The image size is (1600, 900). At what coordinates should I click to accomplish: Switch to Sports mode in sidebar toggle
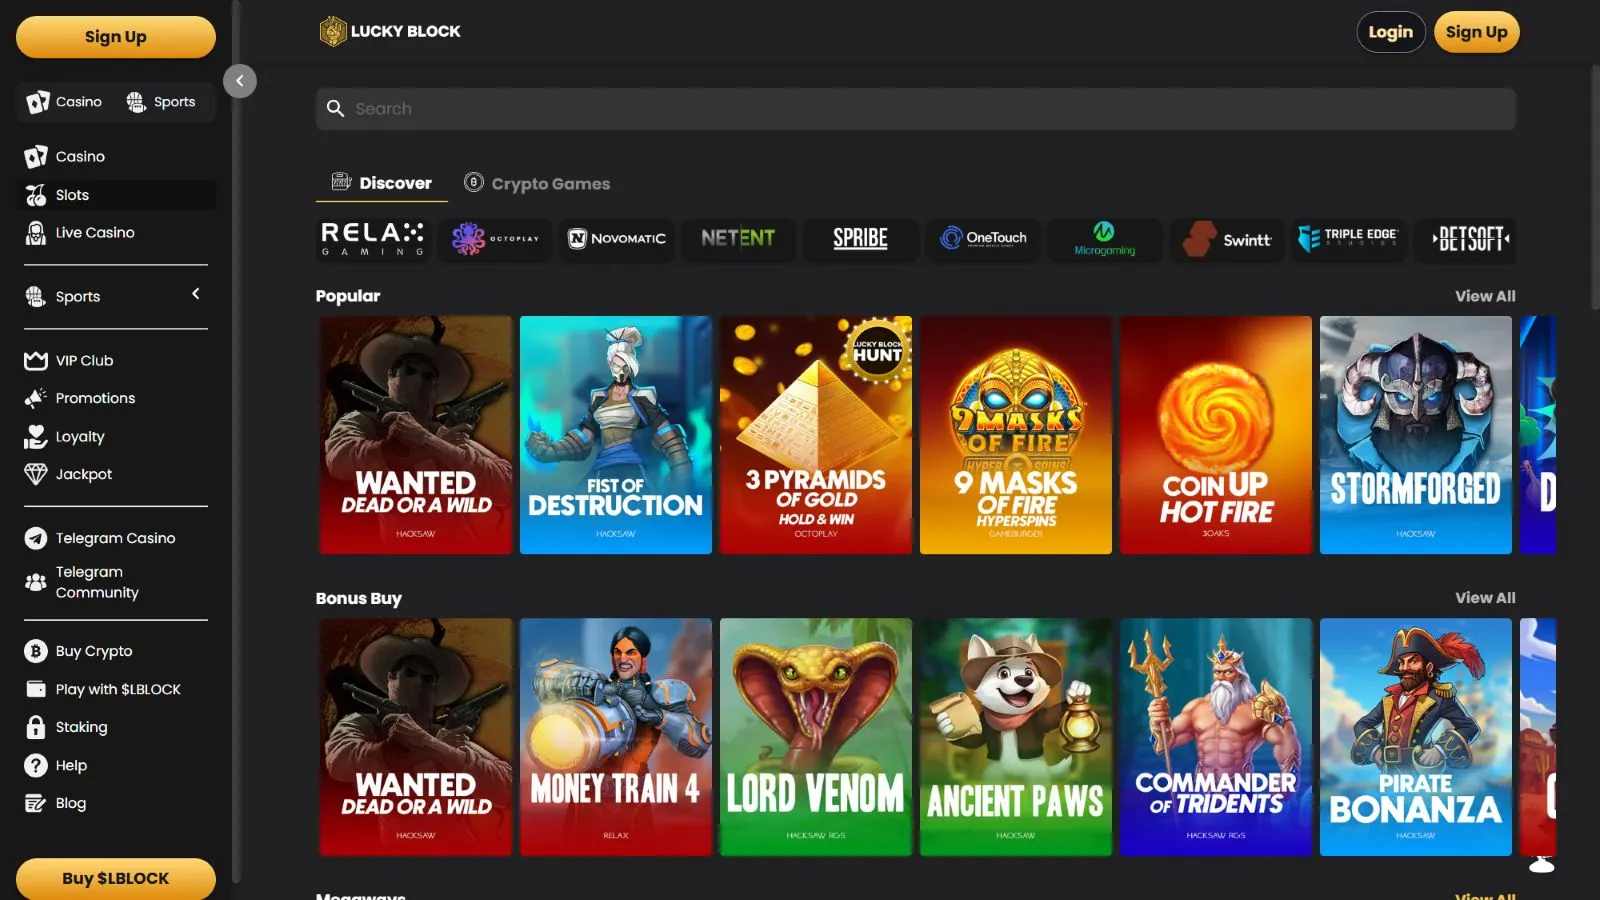point(161,102)
